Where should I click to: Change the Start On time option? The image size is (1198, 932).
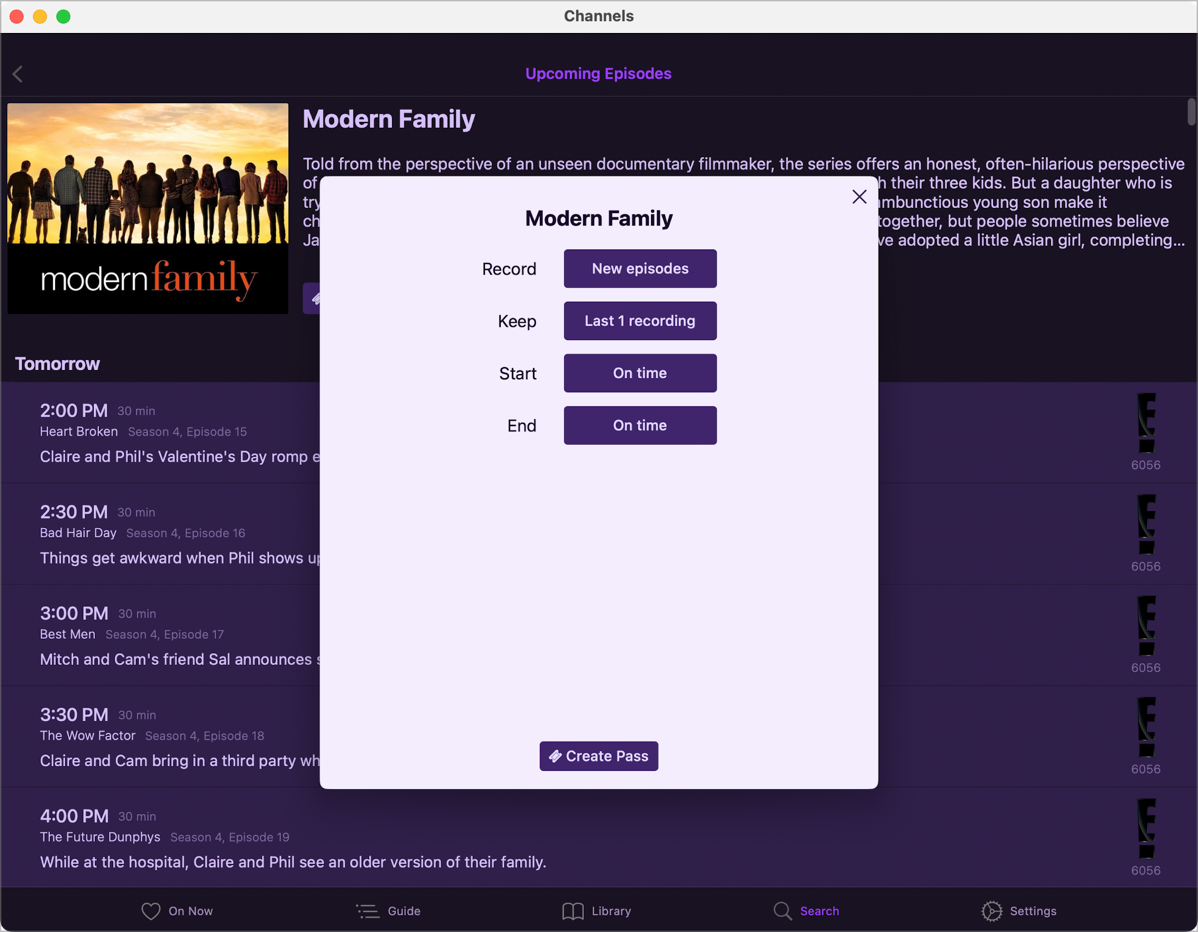pyautogui.click(x=640, y=373)
